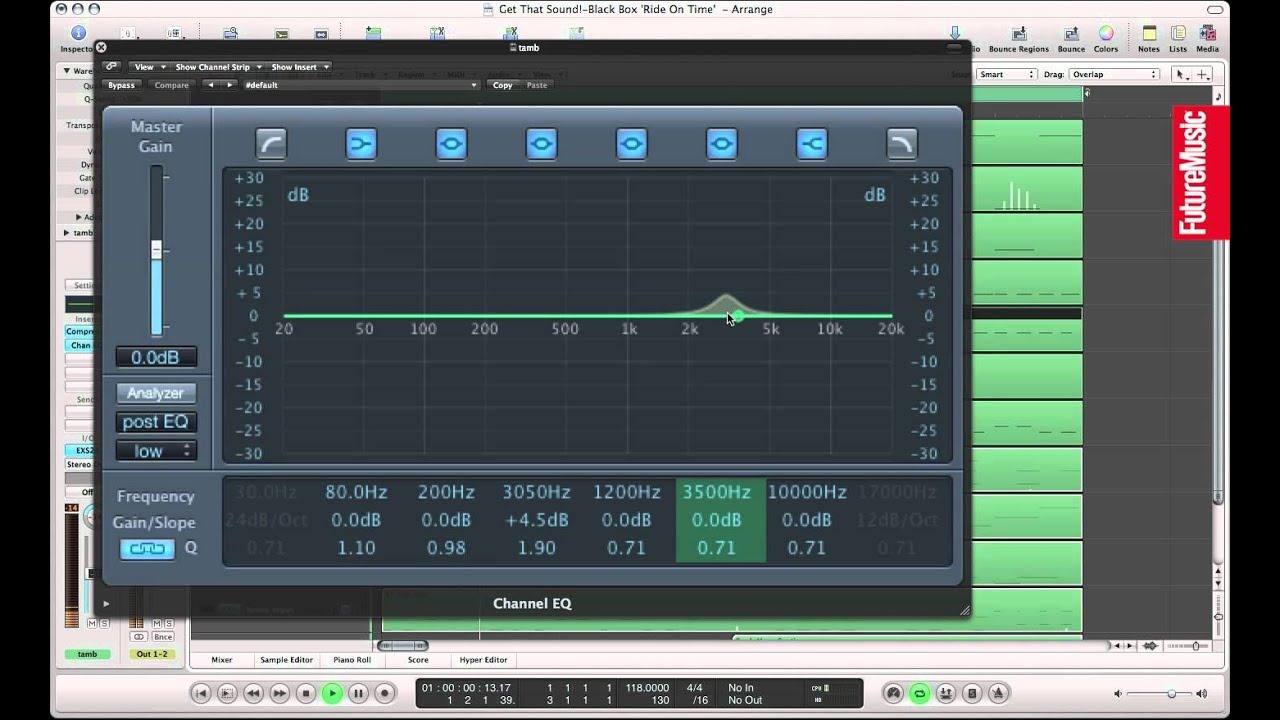Image resolution: width=1280 pixels, height=720 pixels.
Task: Open the plug-in View dropdown menu
Action: click(x=148, y=67)
